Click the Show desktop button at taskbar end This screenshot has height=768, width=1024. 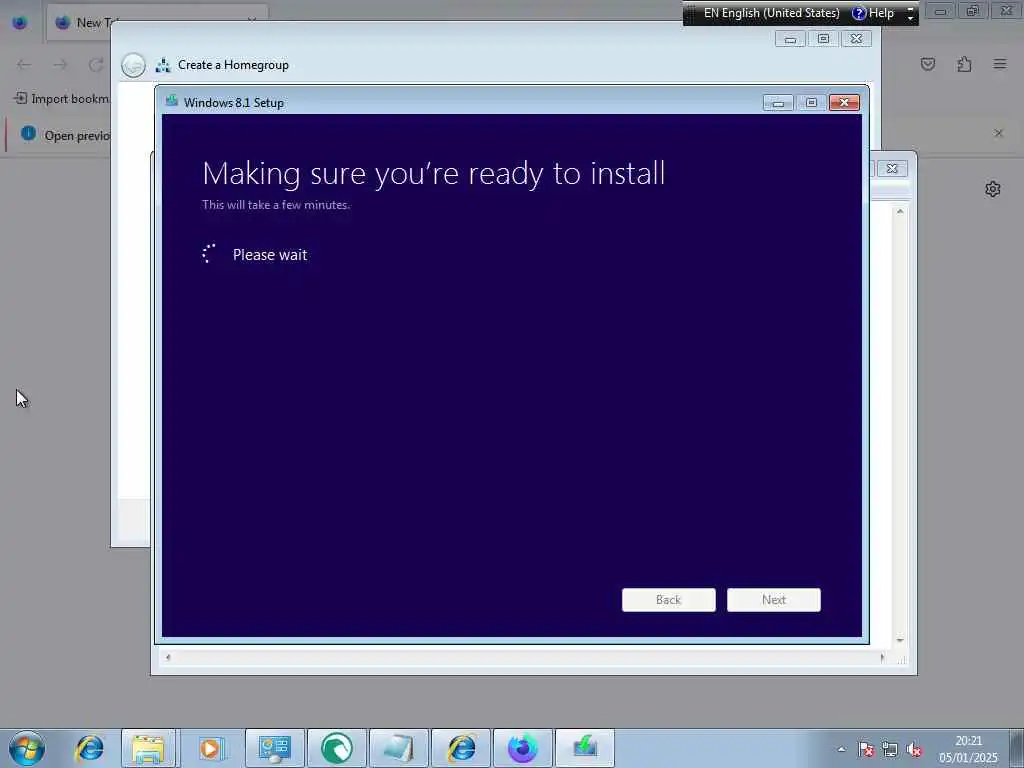pyautogui.click(x=1016, y=748)
